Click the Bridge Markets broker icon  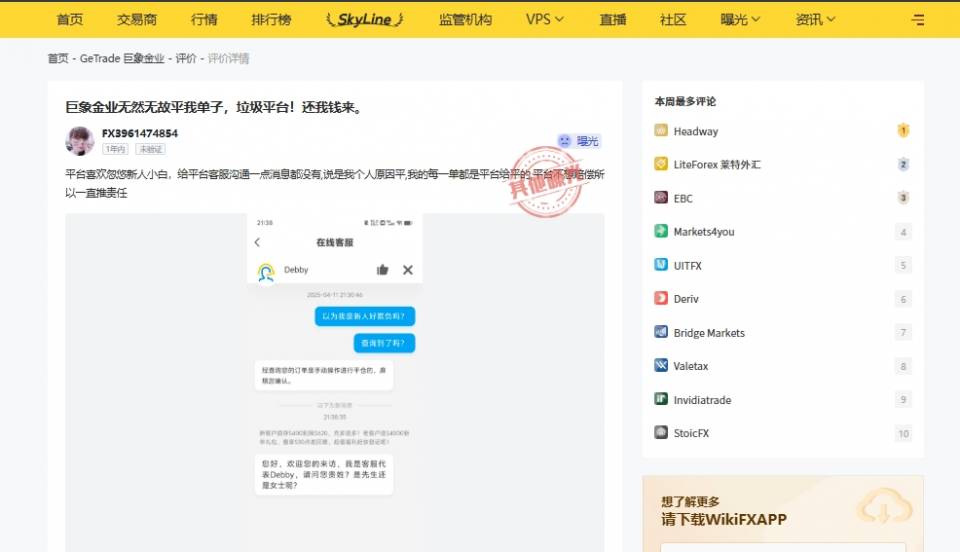661,332
